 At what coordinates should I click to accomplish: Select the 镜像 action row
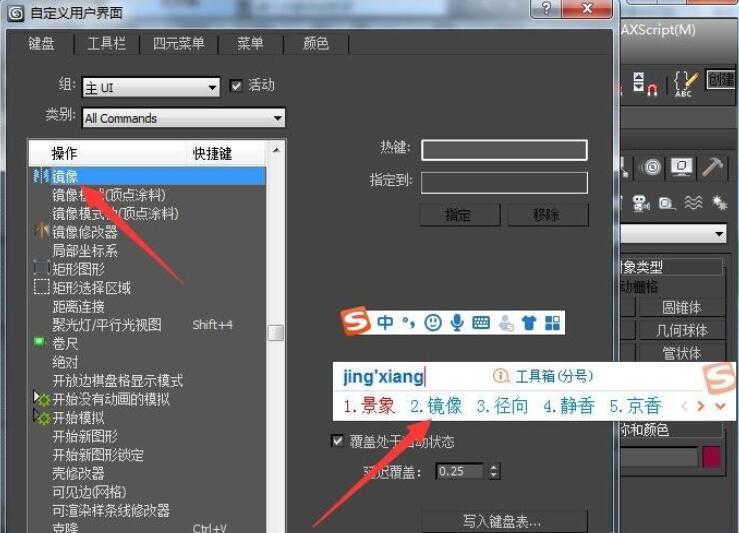click(x=147, y=176)
